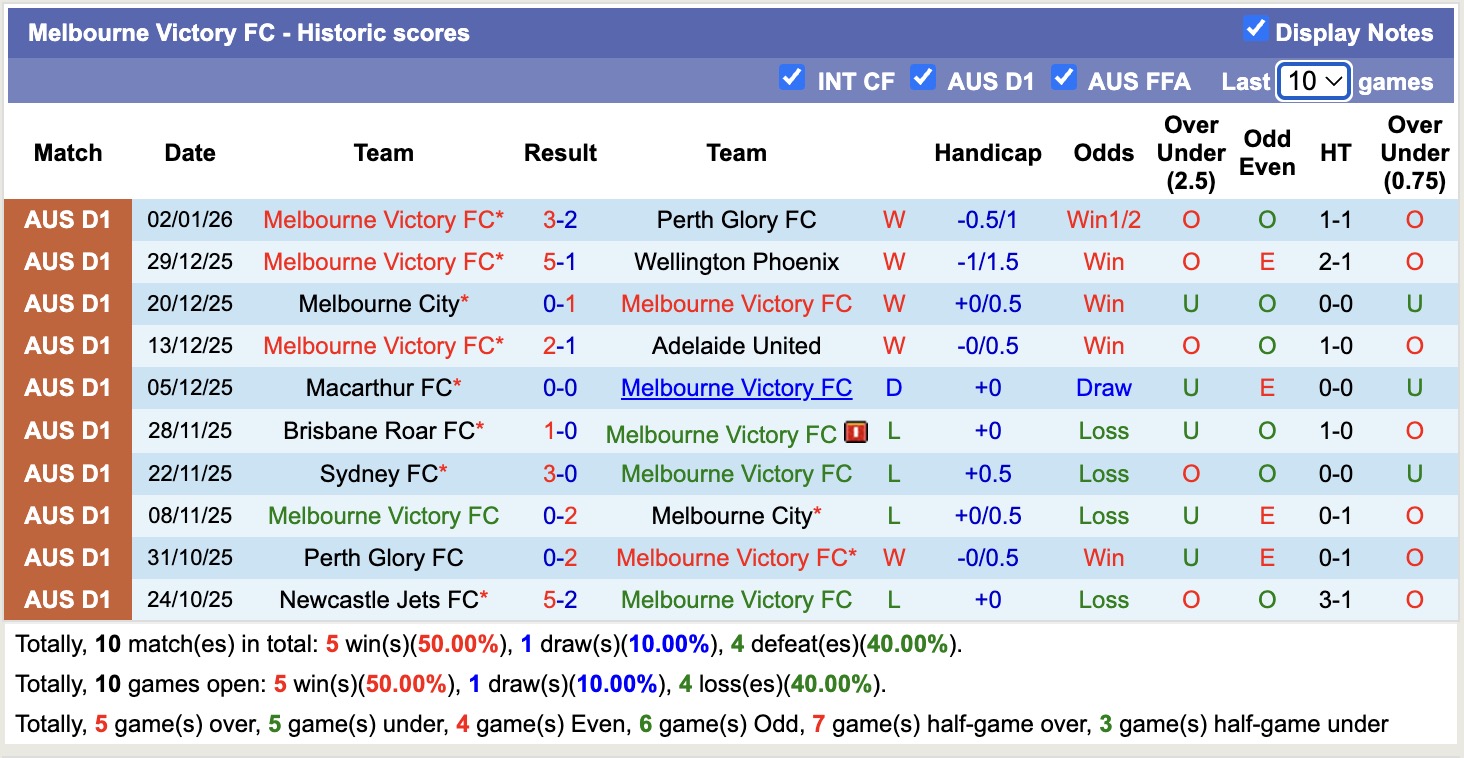Viewport: 1464px width, 758px height.
Task: Click the Handicap column header
Action: point(988,153)
